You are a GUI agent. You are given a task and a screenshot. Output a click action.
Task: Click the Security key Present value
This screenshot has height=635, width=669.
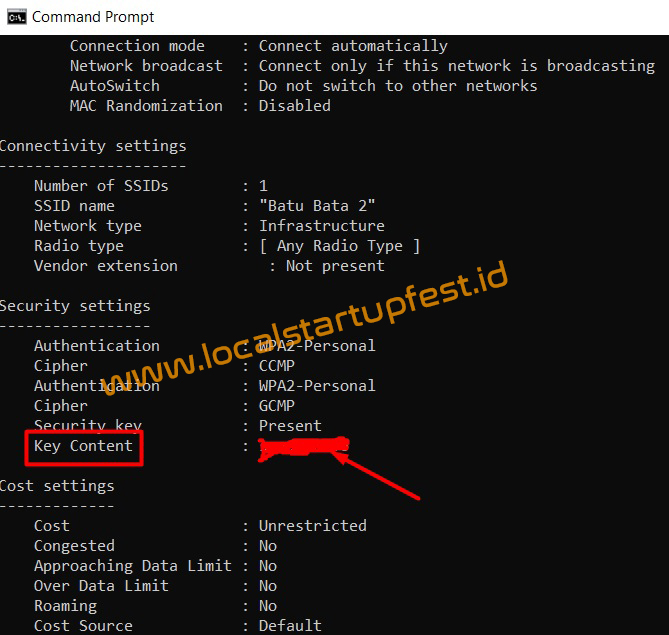(x=290, y=426)
